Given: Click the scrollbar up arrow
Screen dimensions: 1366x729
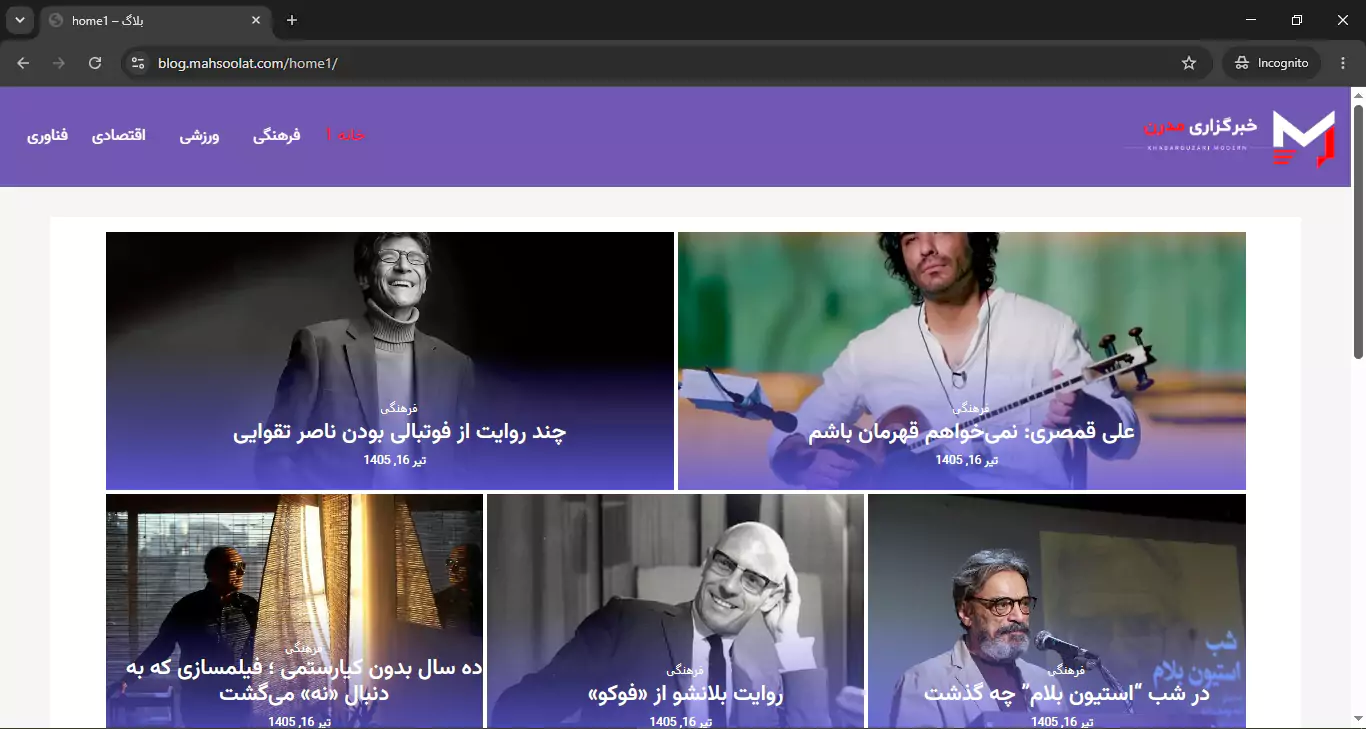Looking at the screenshot, I should [x=1358, y=95].
